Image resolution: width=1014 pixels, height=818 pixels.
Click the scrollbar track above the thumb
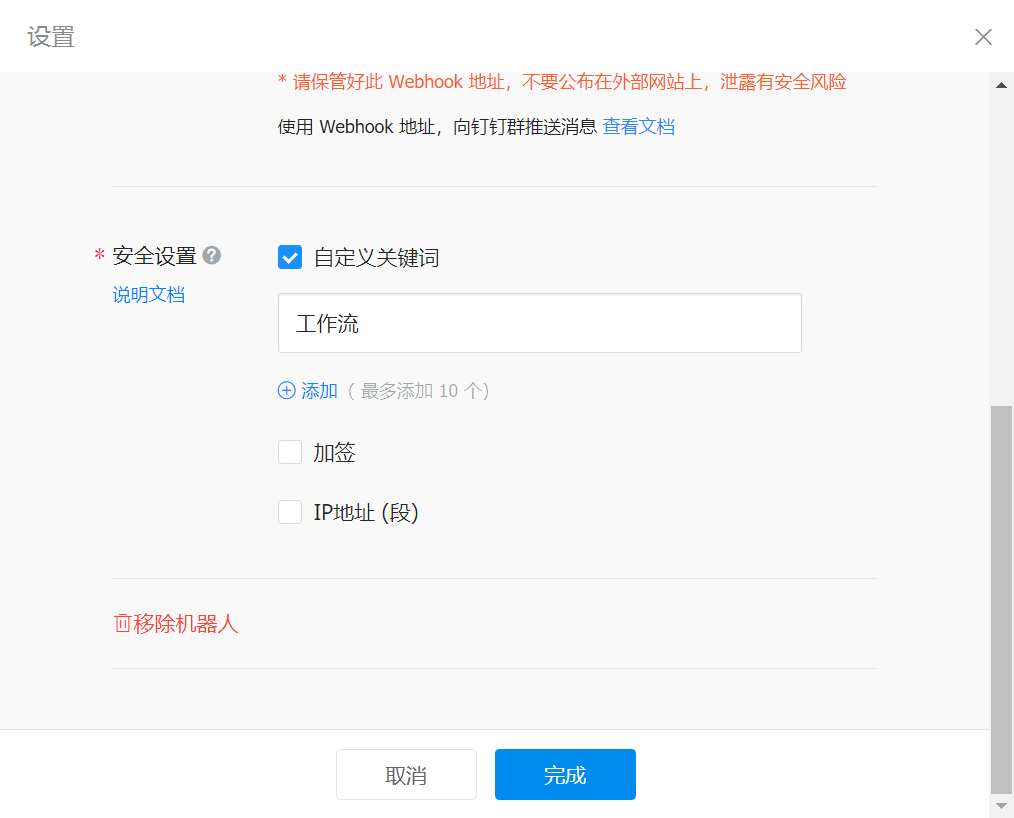coord(1001,250)
